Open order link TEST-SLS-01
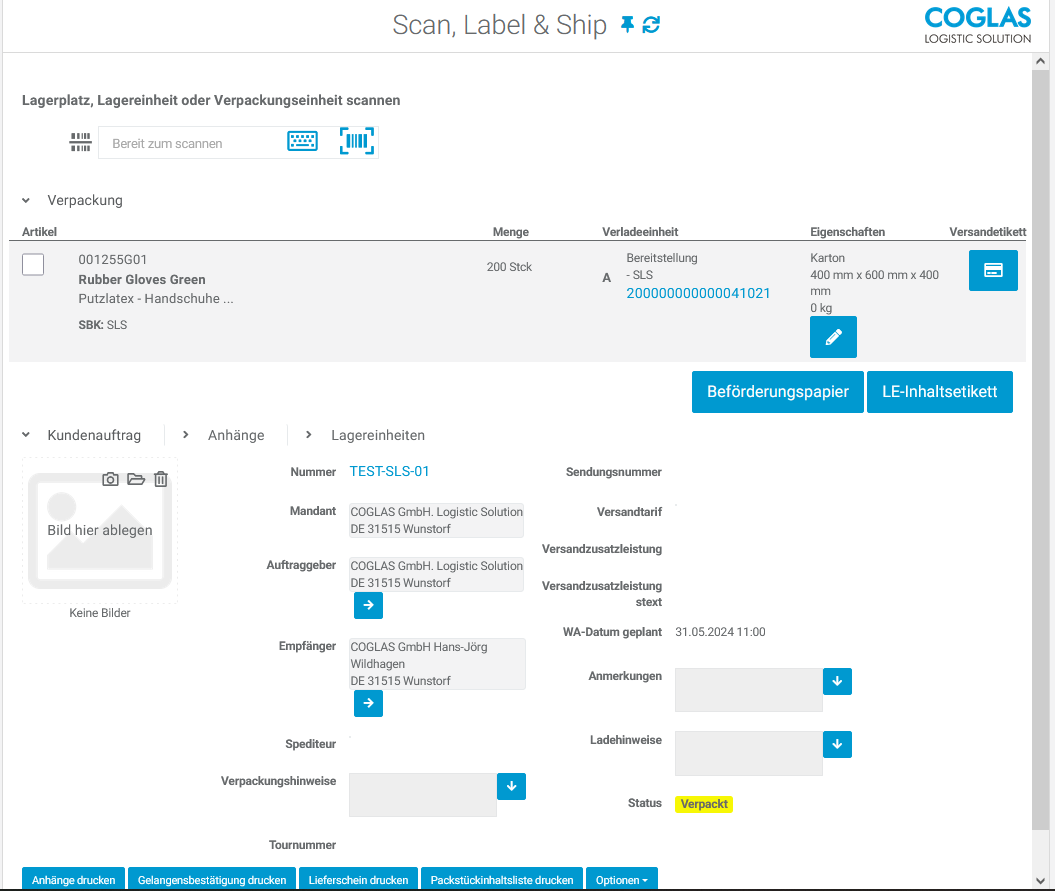1055x891 pixels. [389, 471]
